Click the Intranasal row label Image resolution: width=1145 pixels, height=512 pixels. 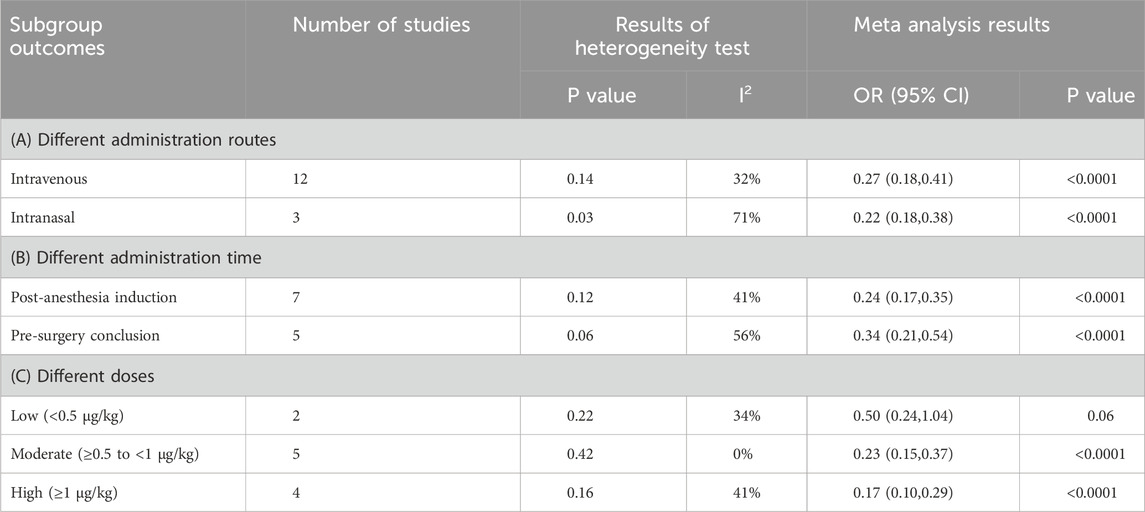46,217
